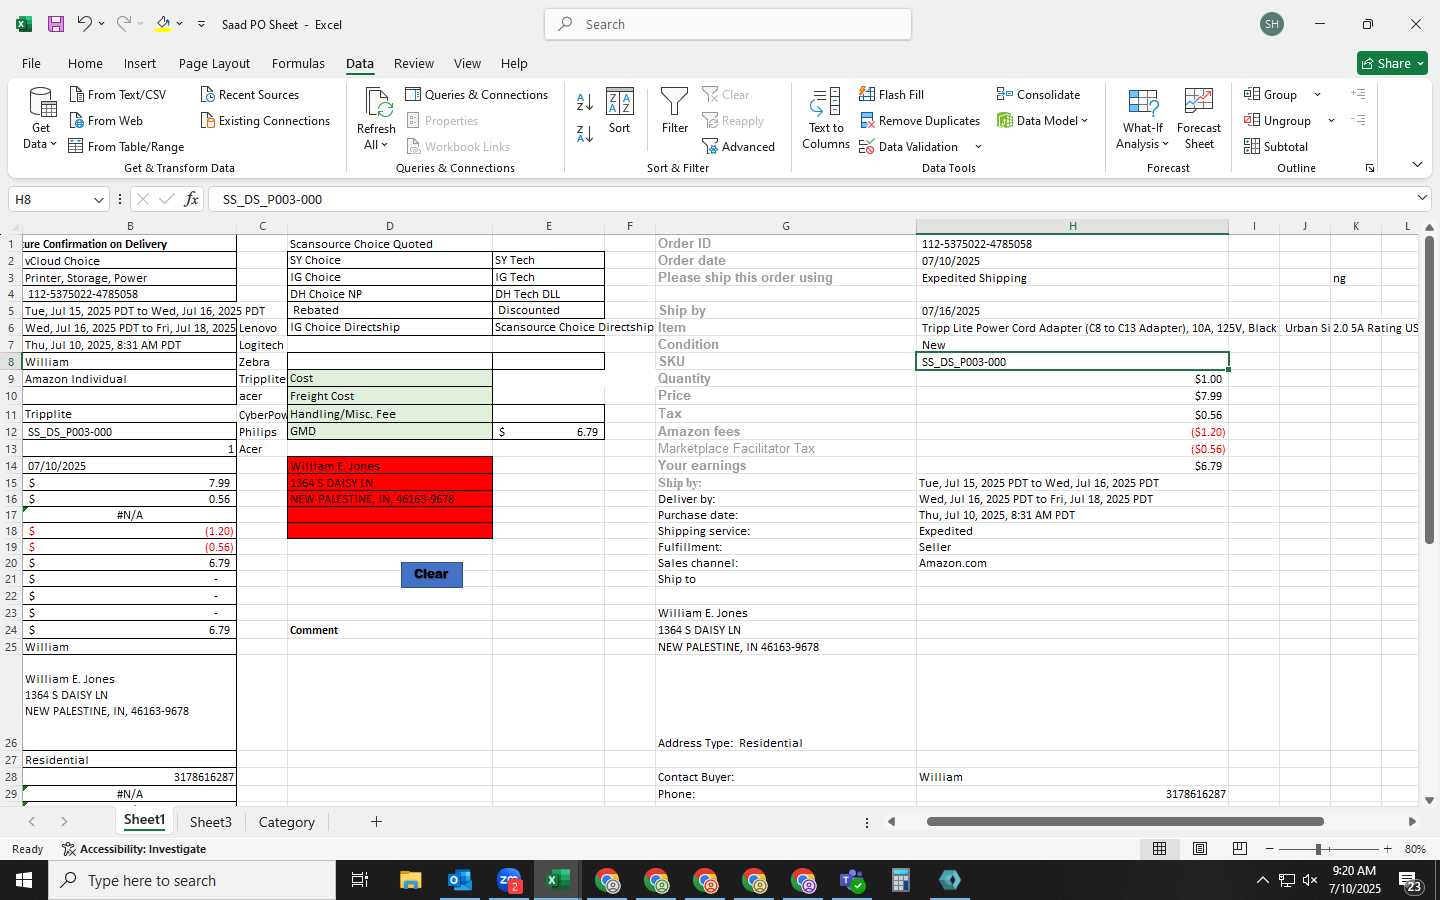Image resolution: width=1440 pixels, height=900 pixels.
Task: Open File Explorer from taskbar
Action: (411, 880)
